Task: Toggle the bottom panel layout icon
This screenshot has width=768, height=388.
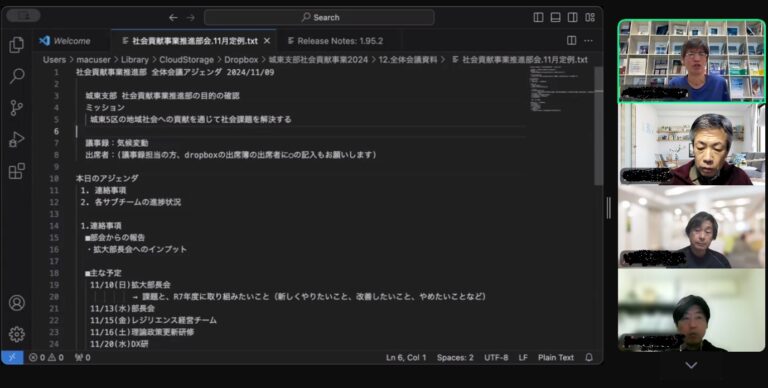Action: click(555, 17)
